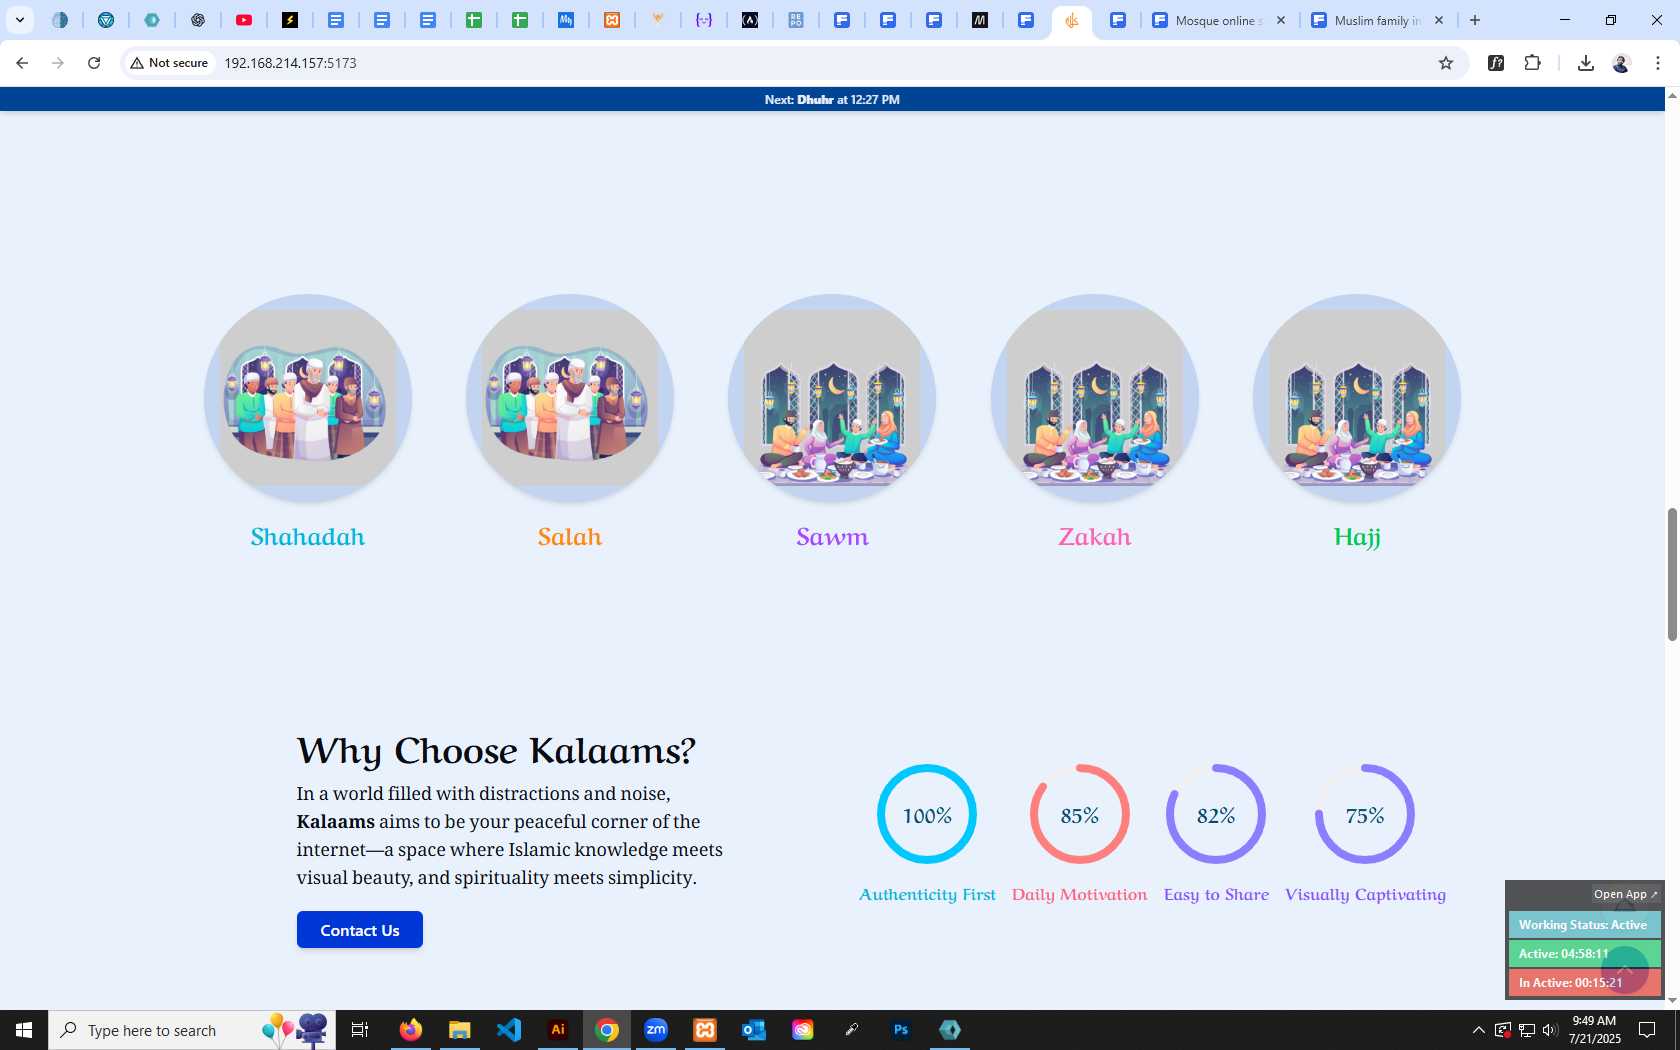Open Zoom from the taskbar
The height and width of the screenshot is (1050, 1680).
coord(656,1030)
